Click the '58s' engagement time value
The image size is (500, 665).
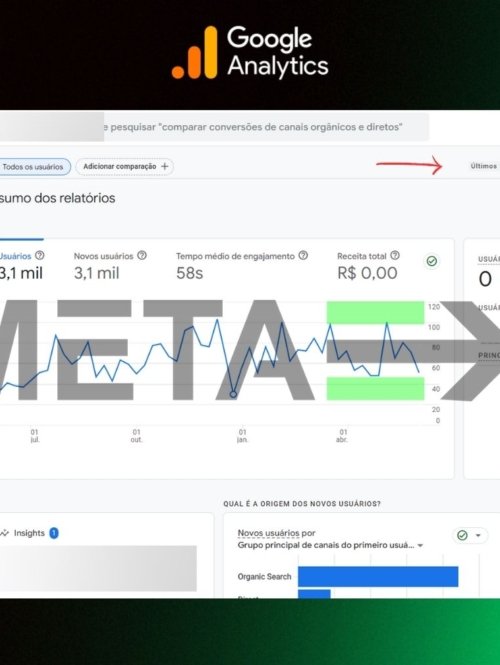190,273
